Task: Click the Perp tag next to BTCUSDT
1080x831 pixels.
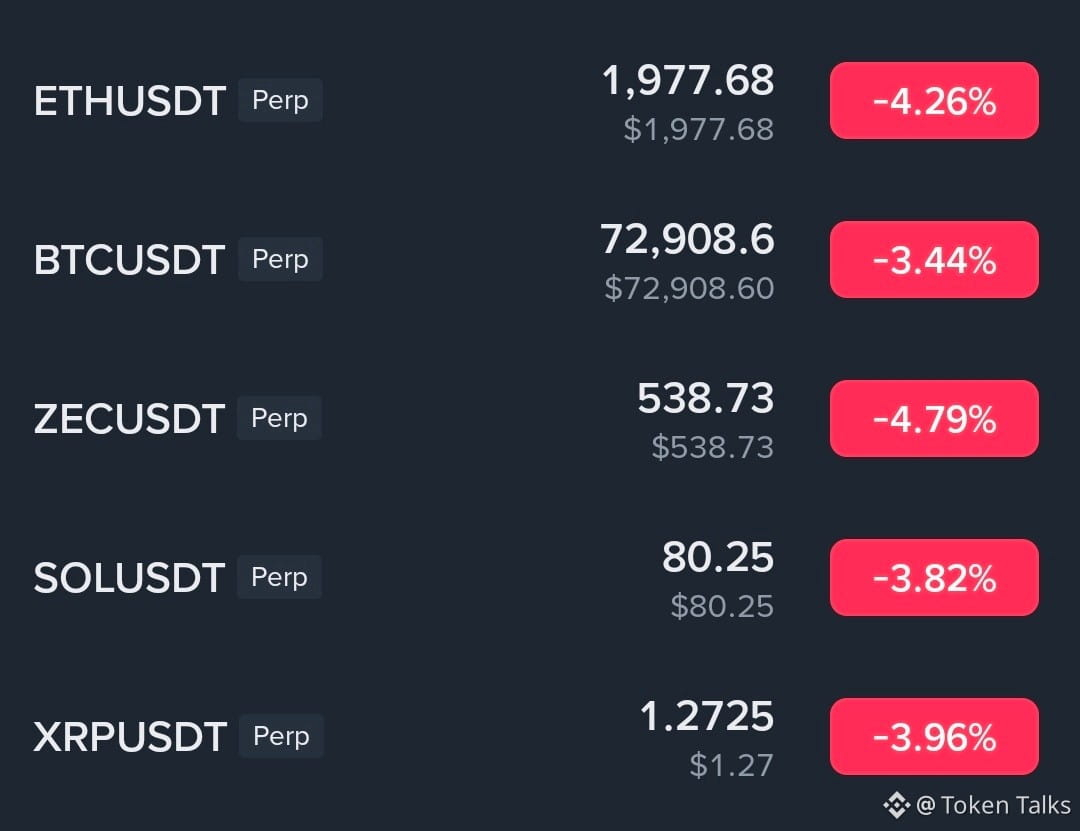Action: tap(280, 259)
